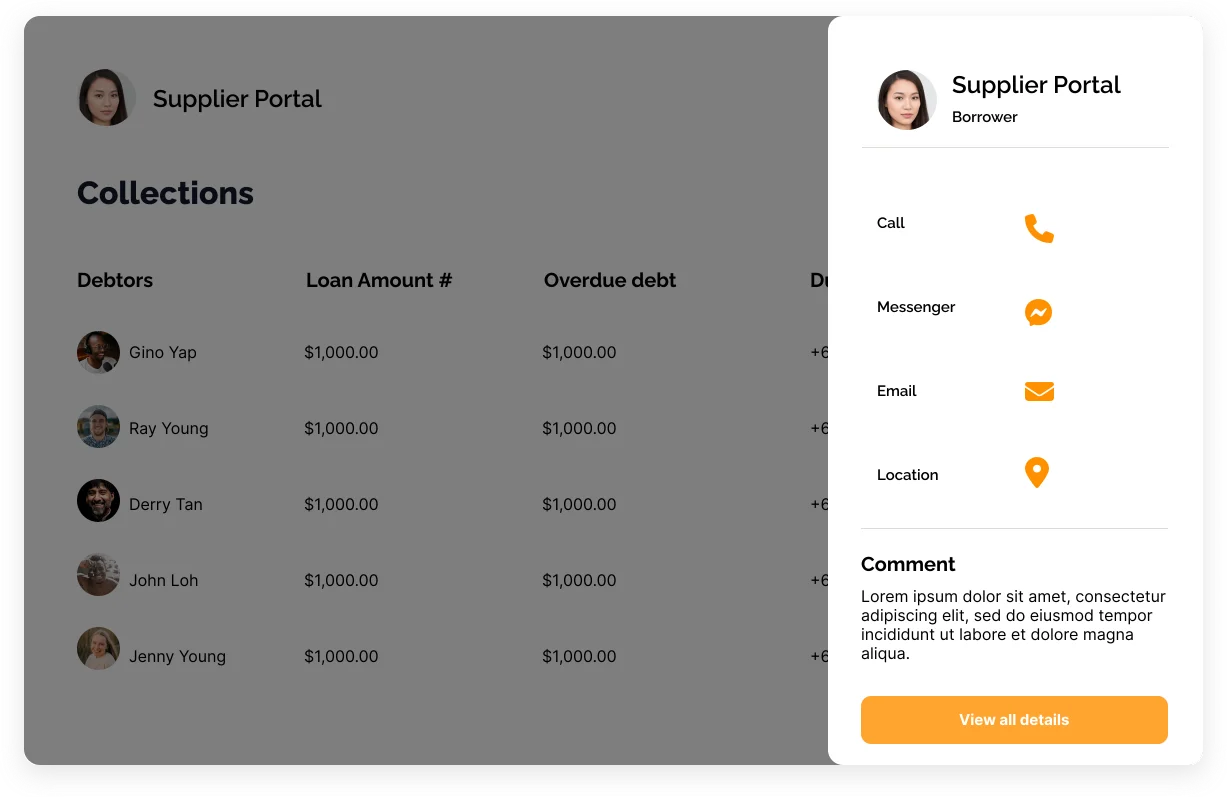This screenshot has width=1227, height=797.
Task: Open the debtor name Gino Yap
Action: click(x=163, y=352)
